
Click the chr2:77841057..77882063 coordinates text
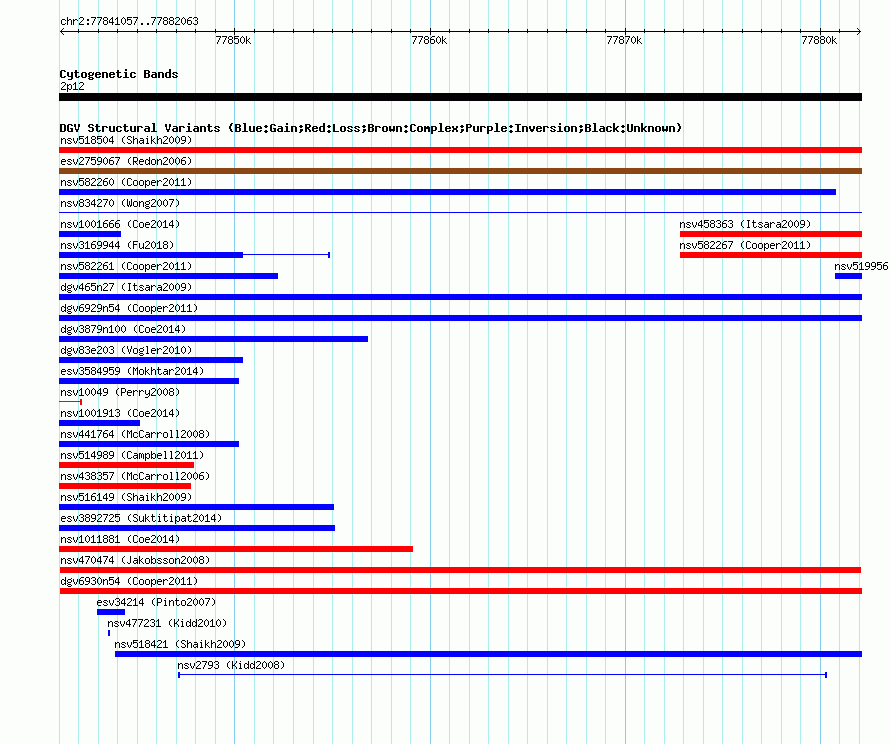tap(129, 21)
